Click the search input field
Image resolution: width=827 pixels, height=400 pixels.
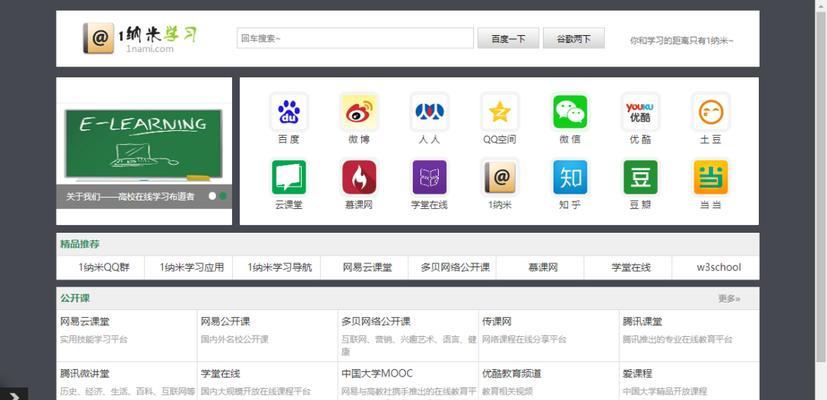point(355,38)
